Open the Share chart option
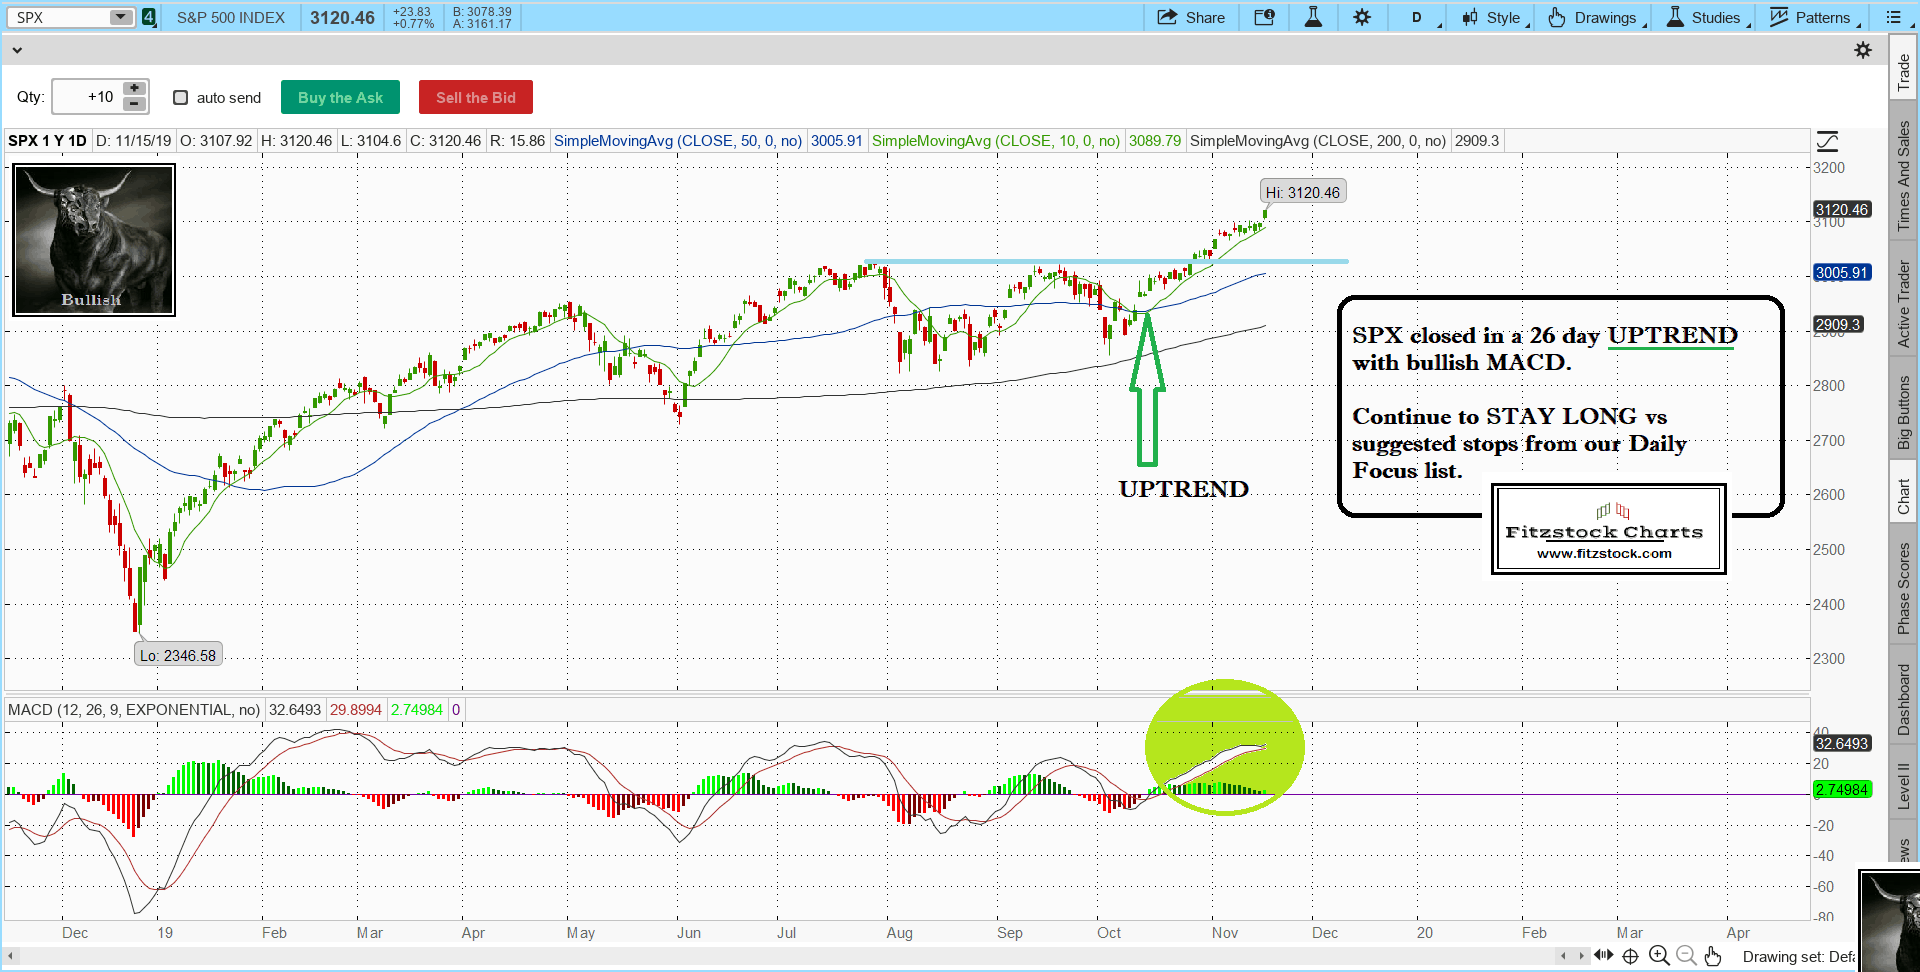 tap(1191, 17)
